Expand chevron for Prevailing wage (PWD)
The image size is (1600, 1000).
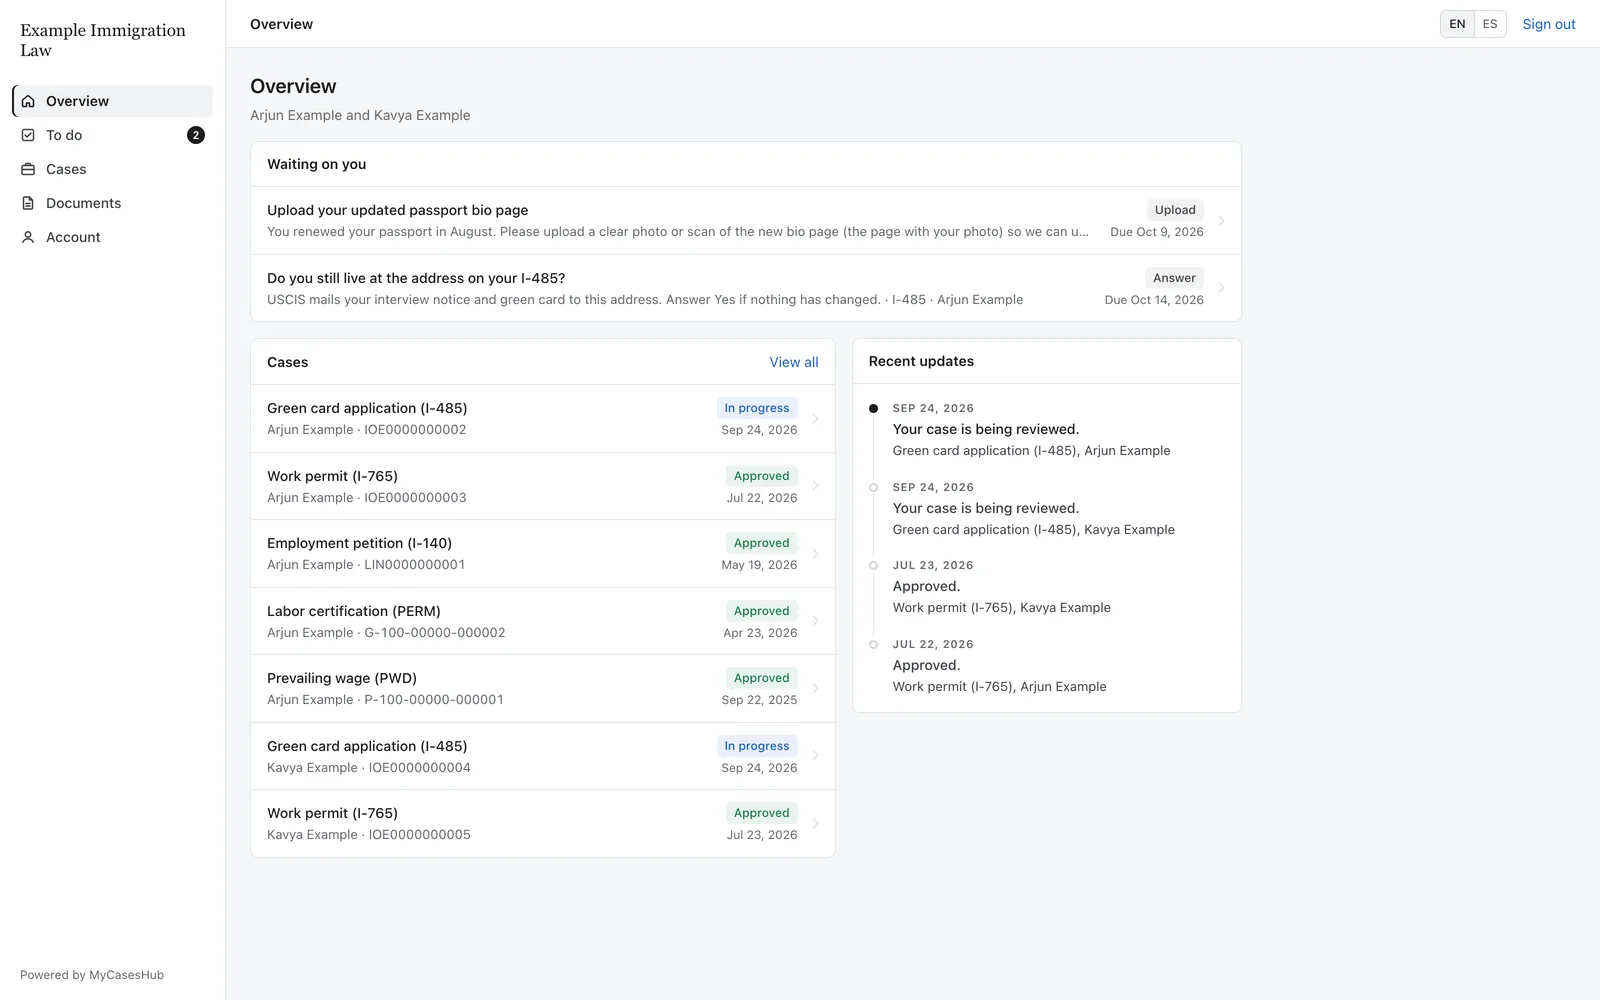(815, 689)
